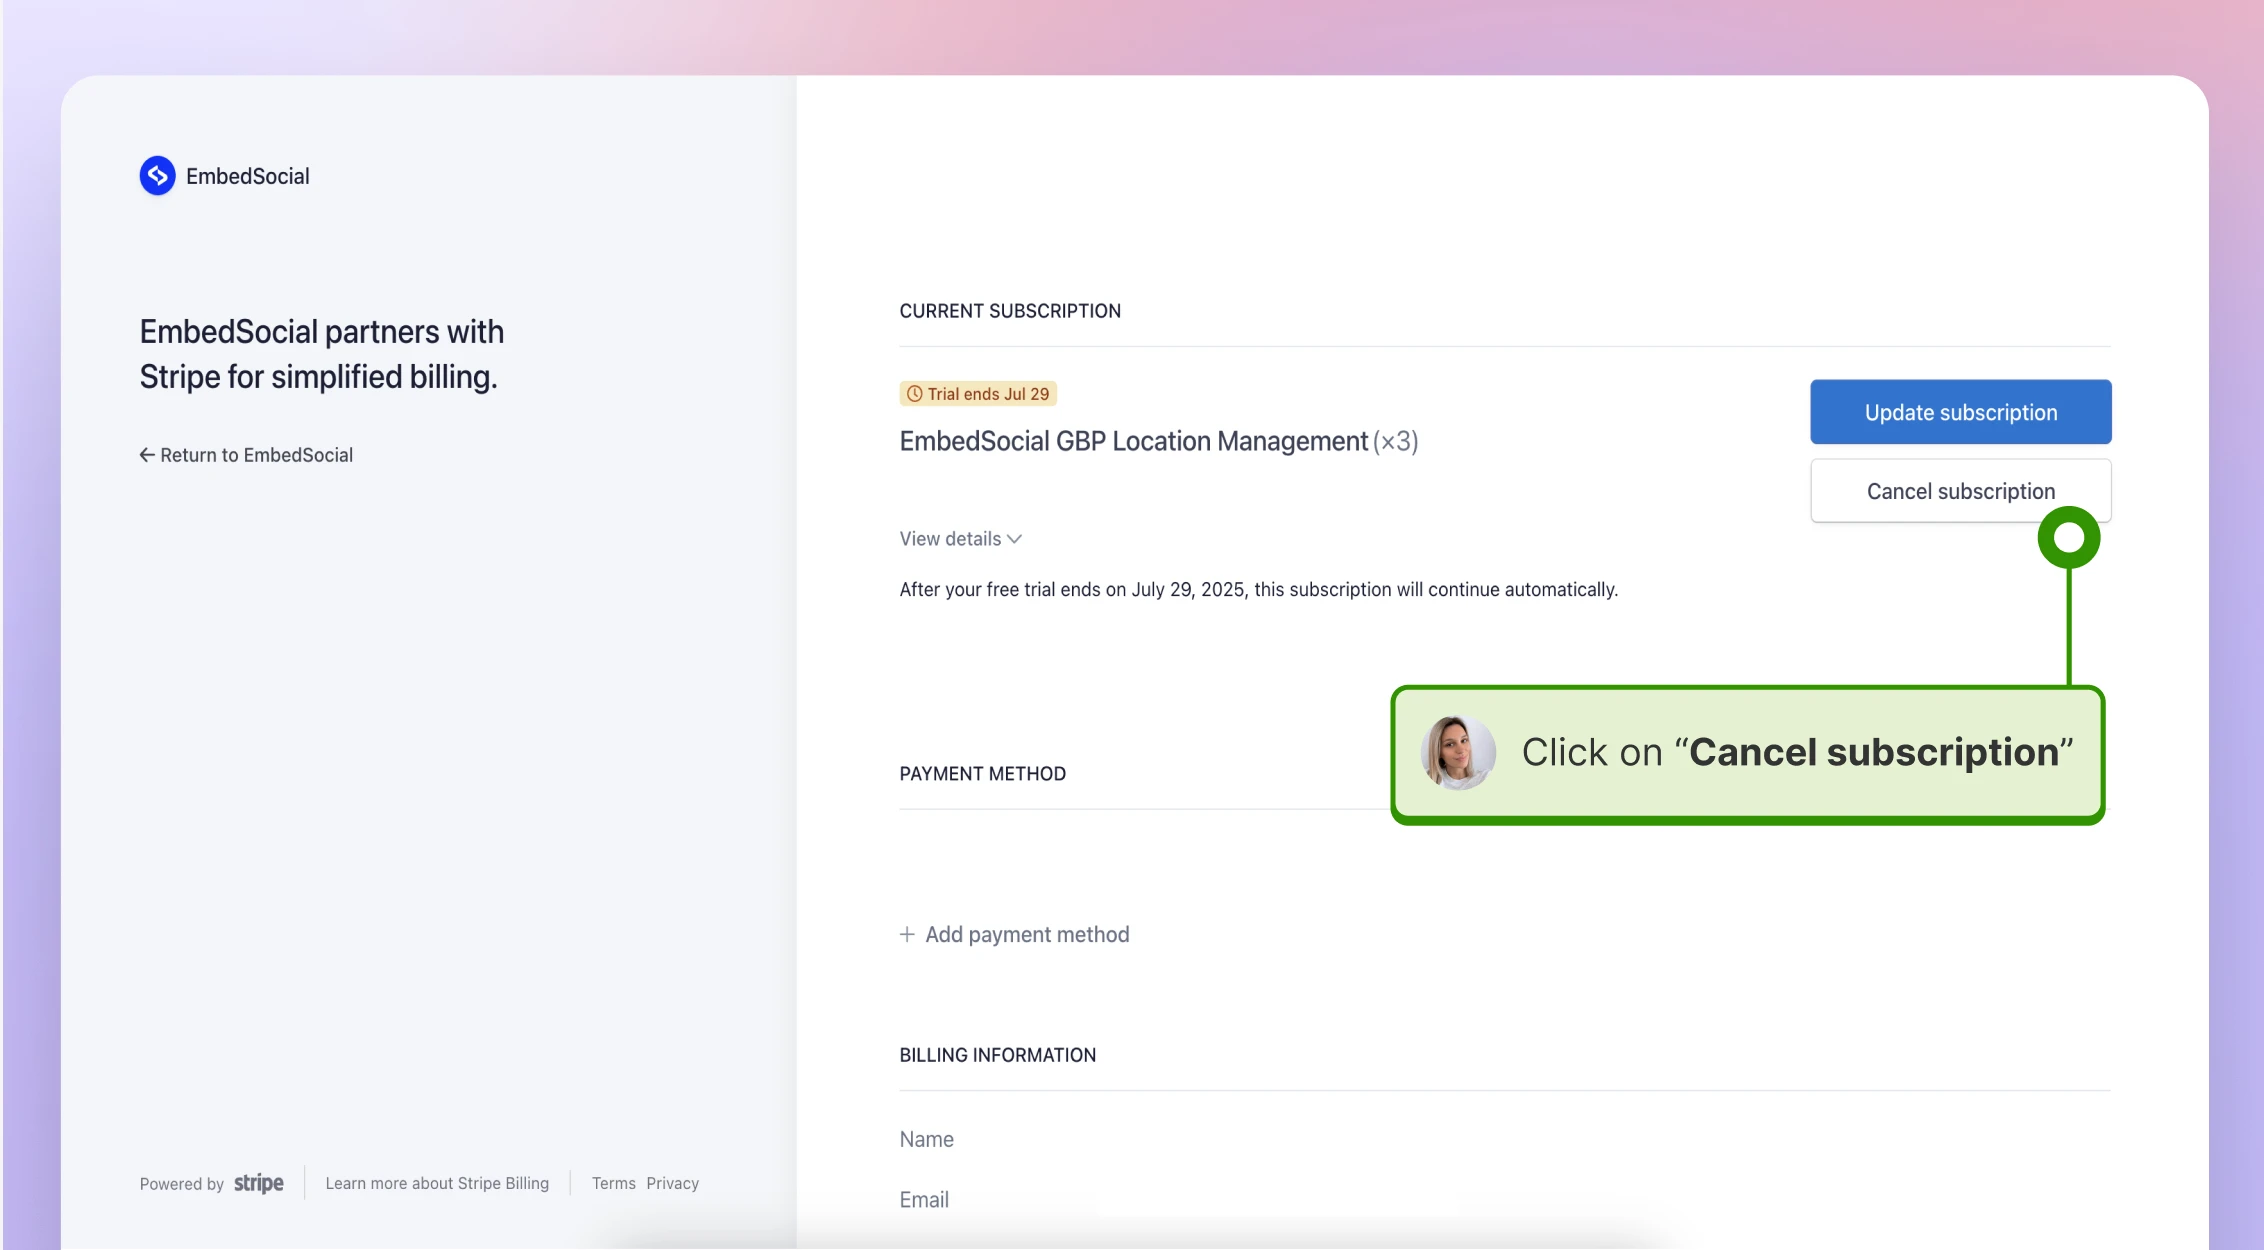Click the back arrow beside Return to EmbedSocial
This screenshot has height=1250, width=2264.
click(x=147, y=455)
